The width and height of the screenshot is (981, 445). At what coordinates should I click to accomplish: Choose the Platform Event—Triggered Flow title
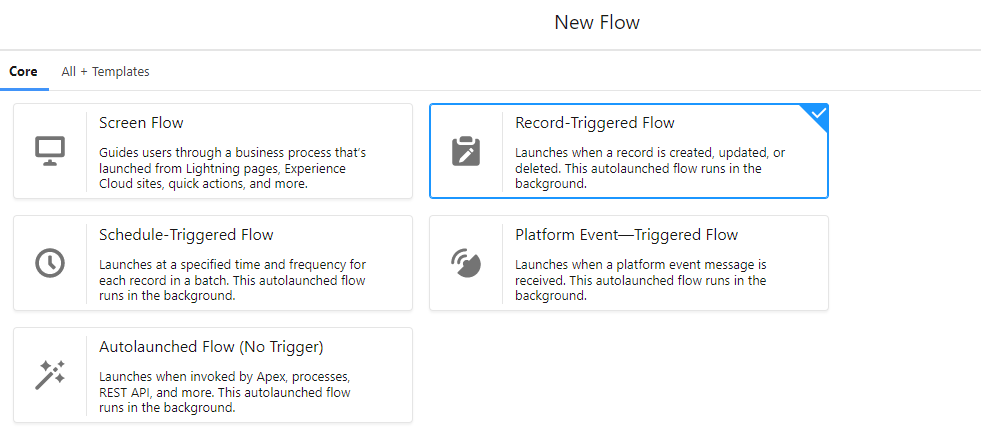626,235
